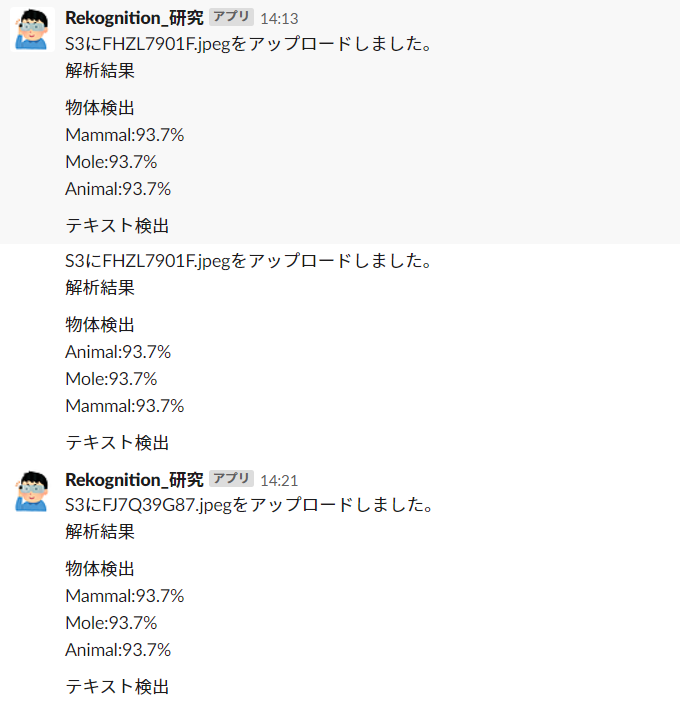Click Mammal:93.7% in the 14:21 message

tap(125, 596)
